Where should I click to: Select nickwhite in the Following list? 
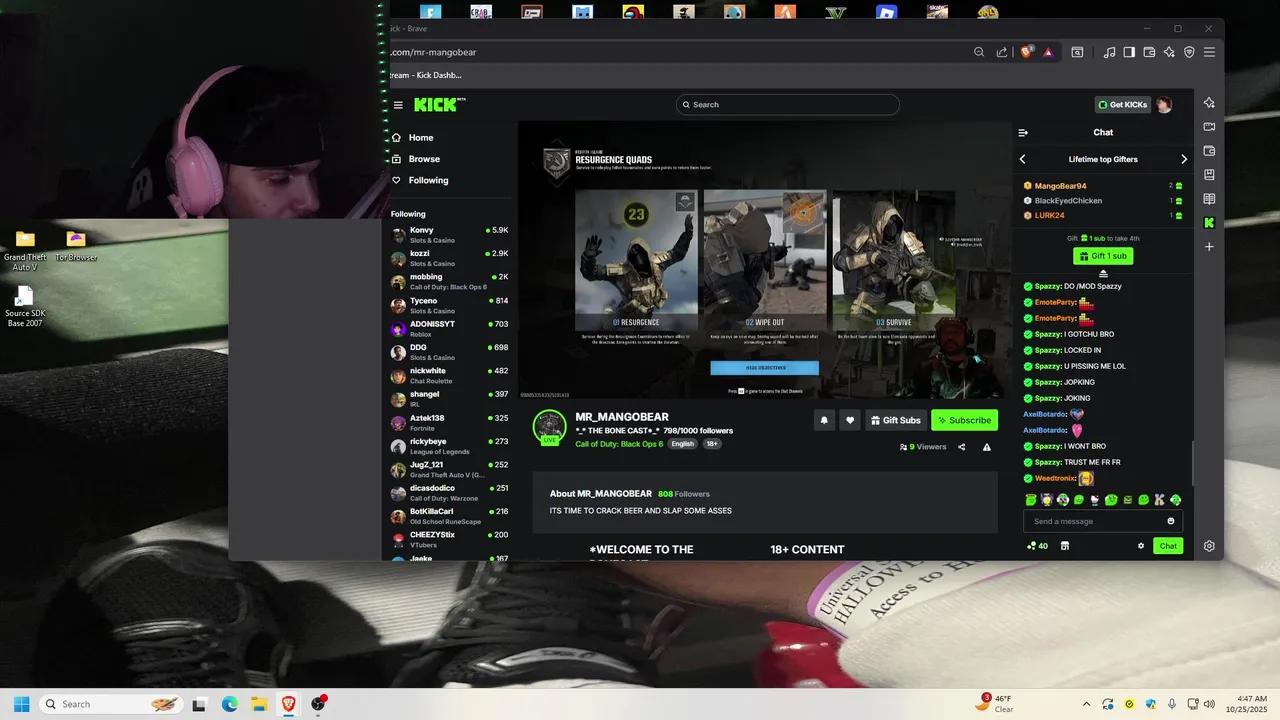pos(449,375)
